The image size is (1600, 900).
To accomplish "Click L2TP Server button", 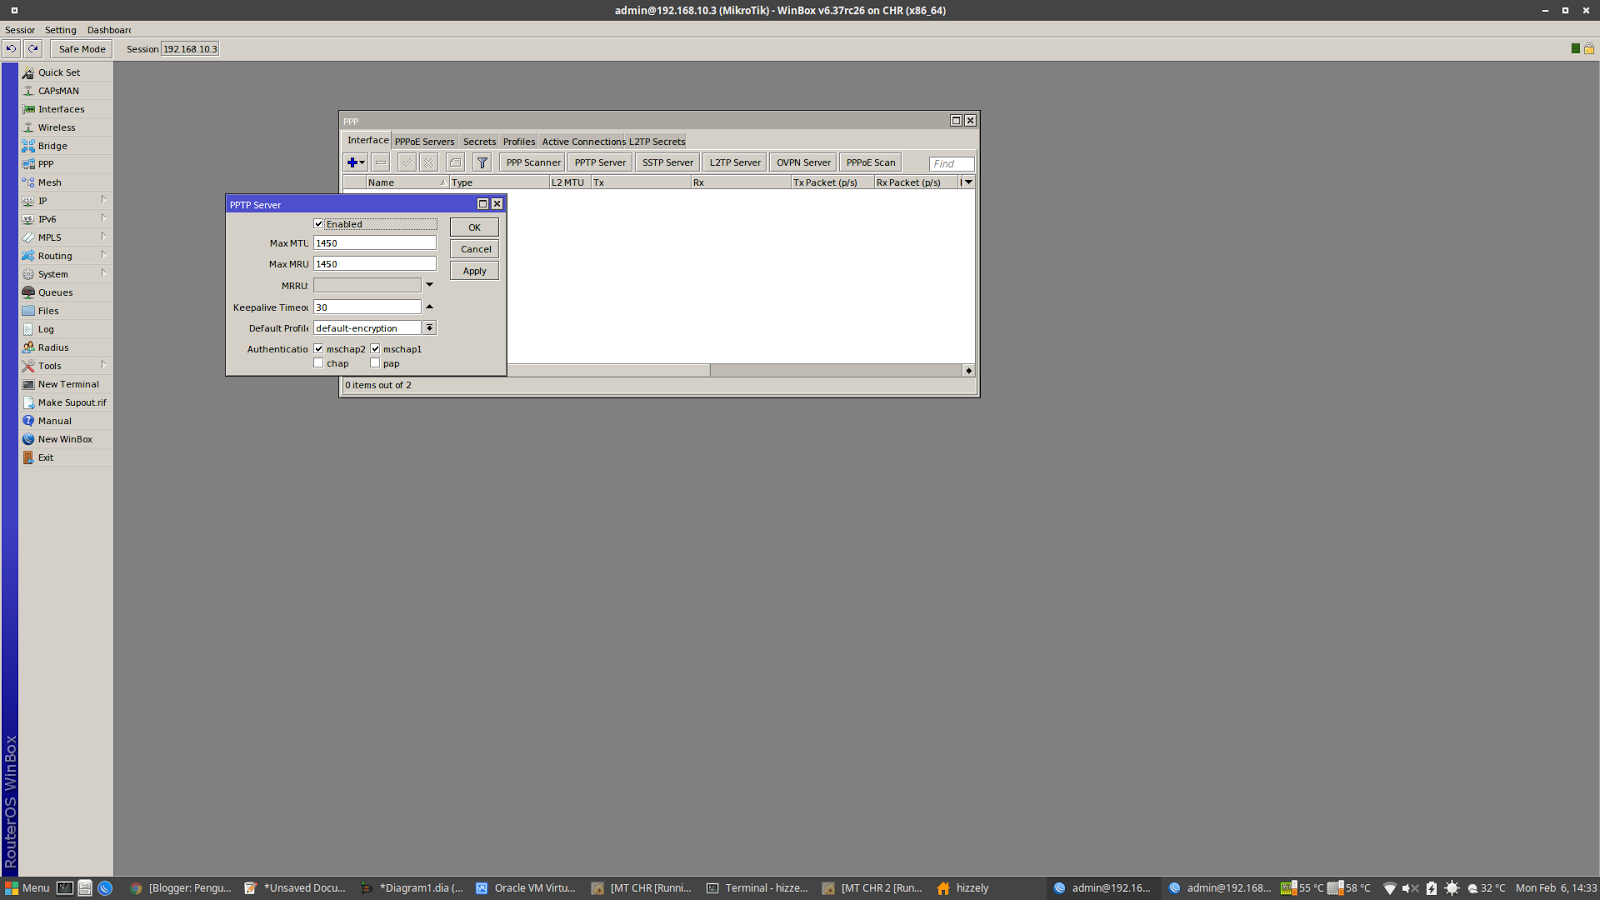I will (735, 162).
